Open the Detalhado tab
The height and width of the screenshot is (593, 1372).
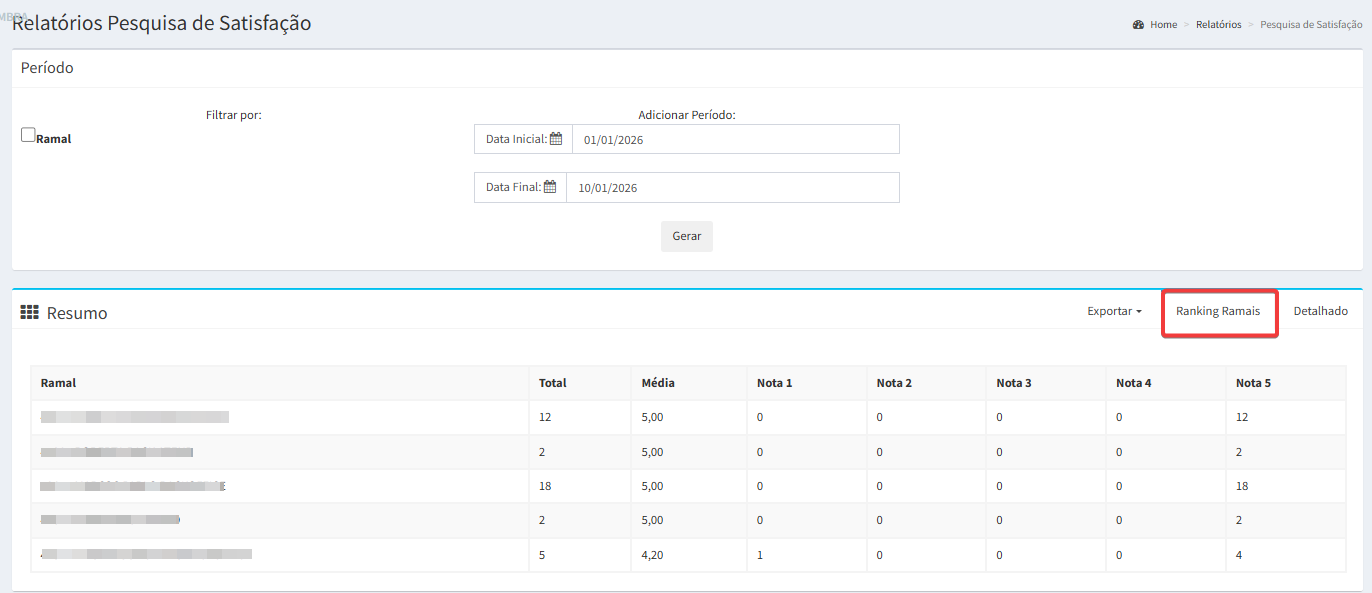point(1320,311)
